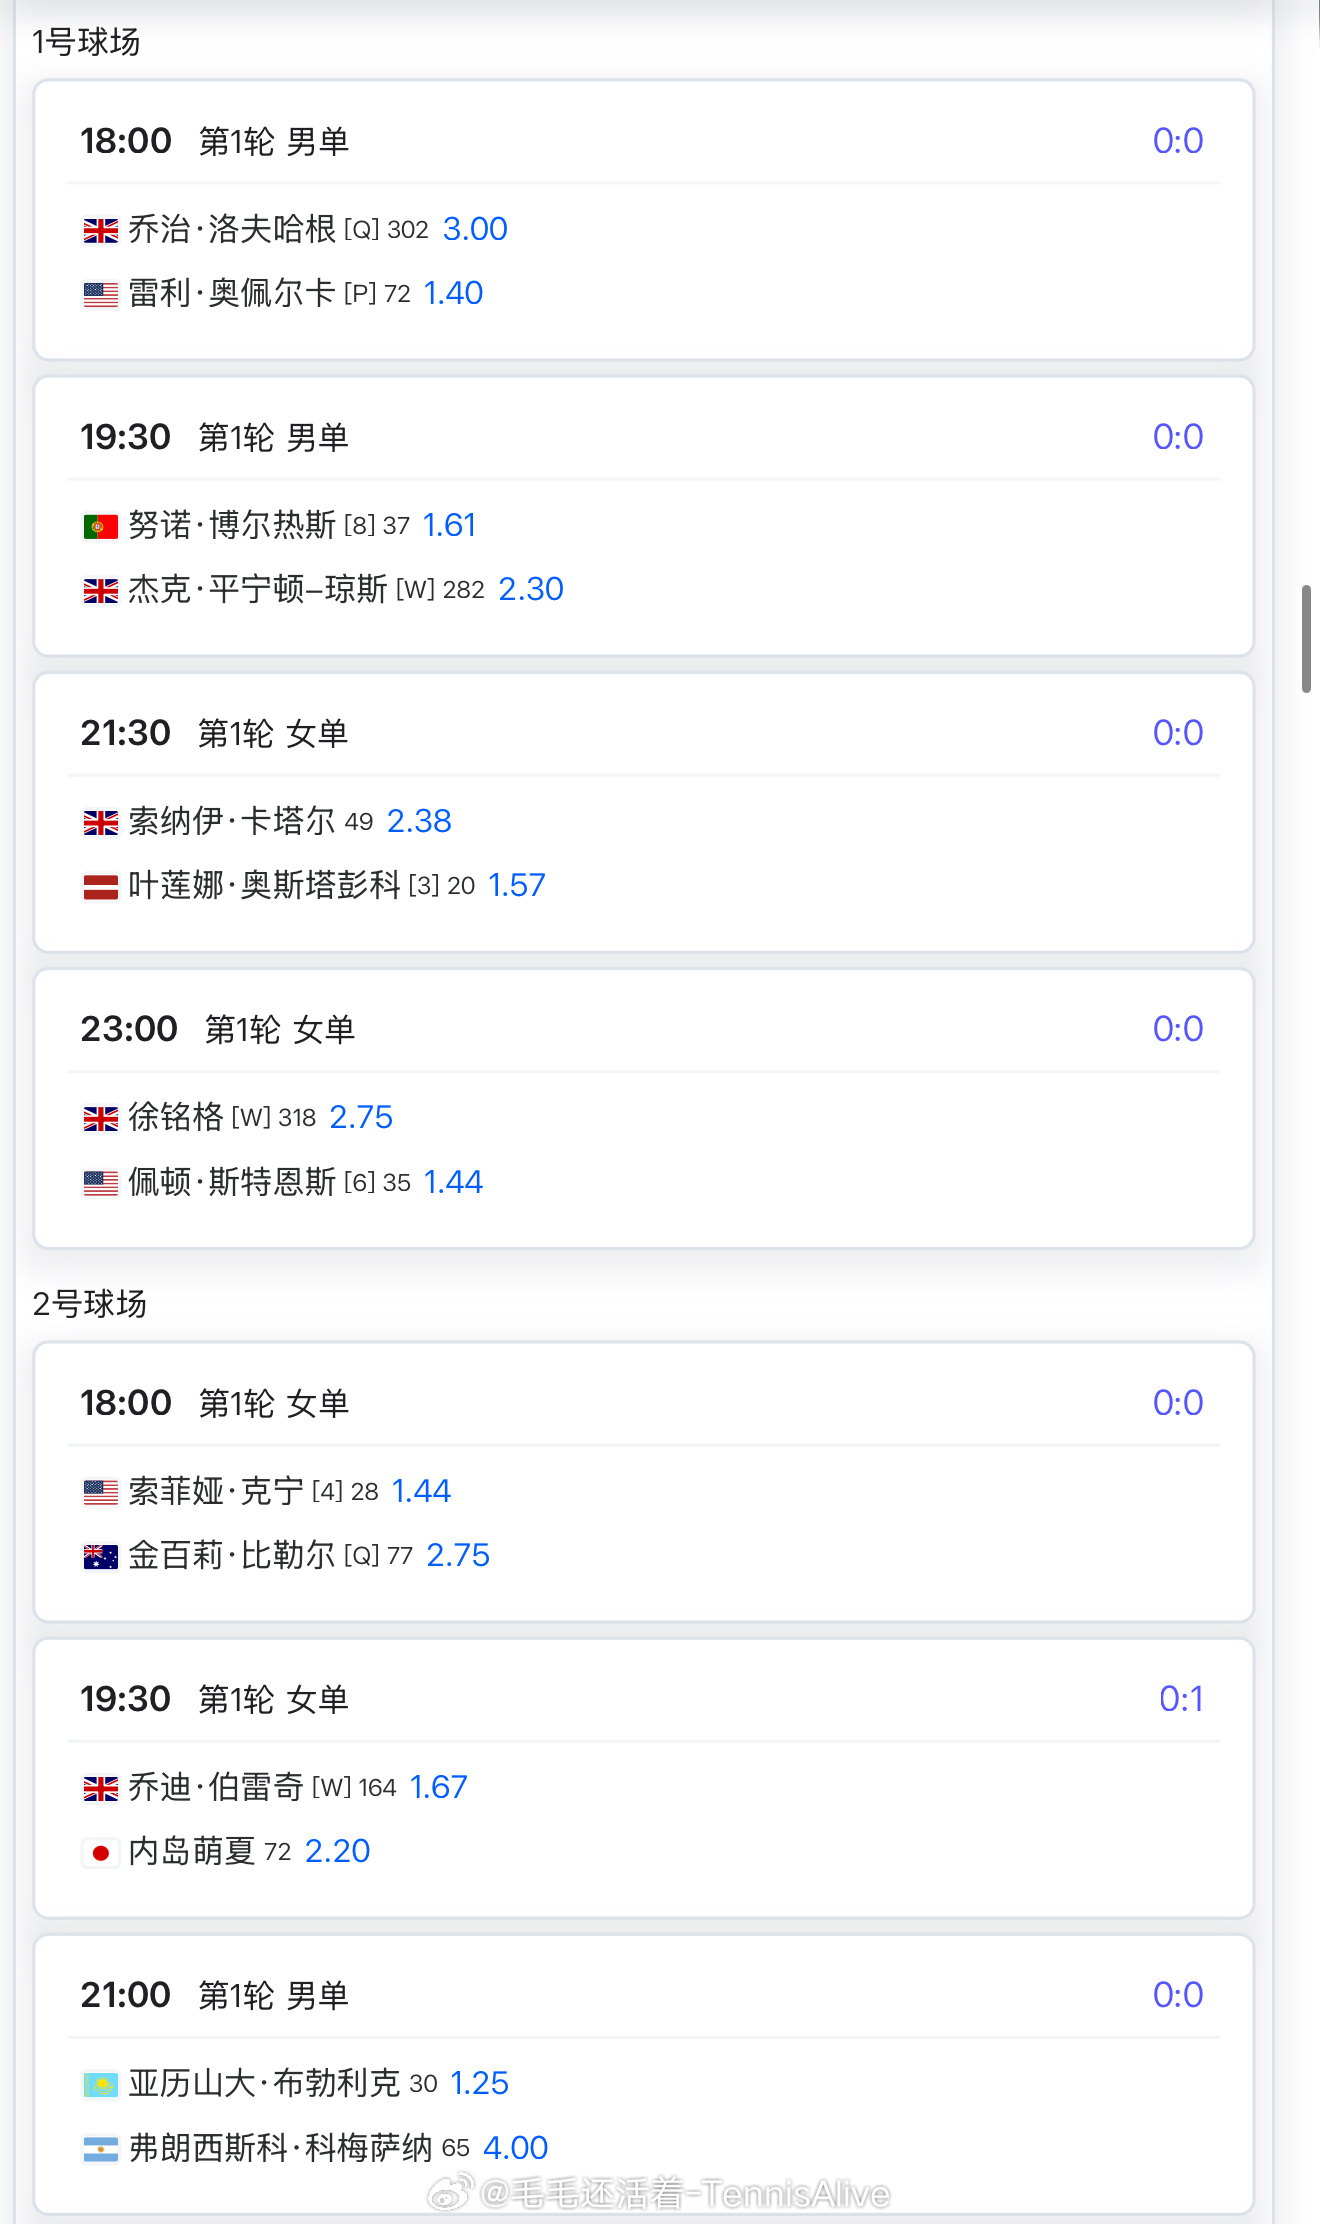1320x2224 pixels.
Task: Open player 佩顿·斯特恩斯
Action: 232,1182
